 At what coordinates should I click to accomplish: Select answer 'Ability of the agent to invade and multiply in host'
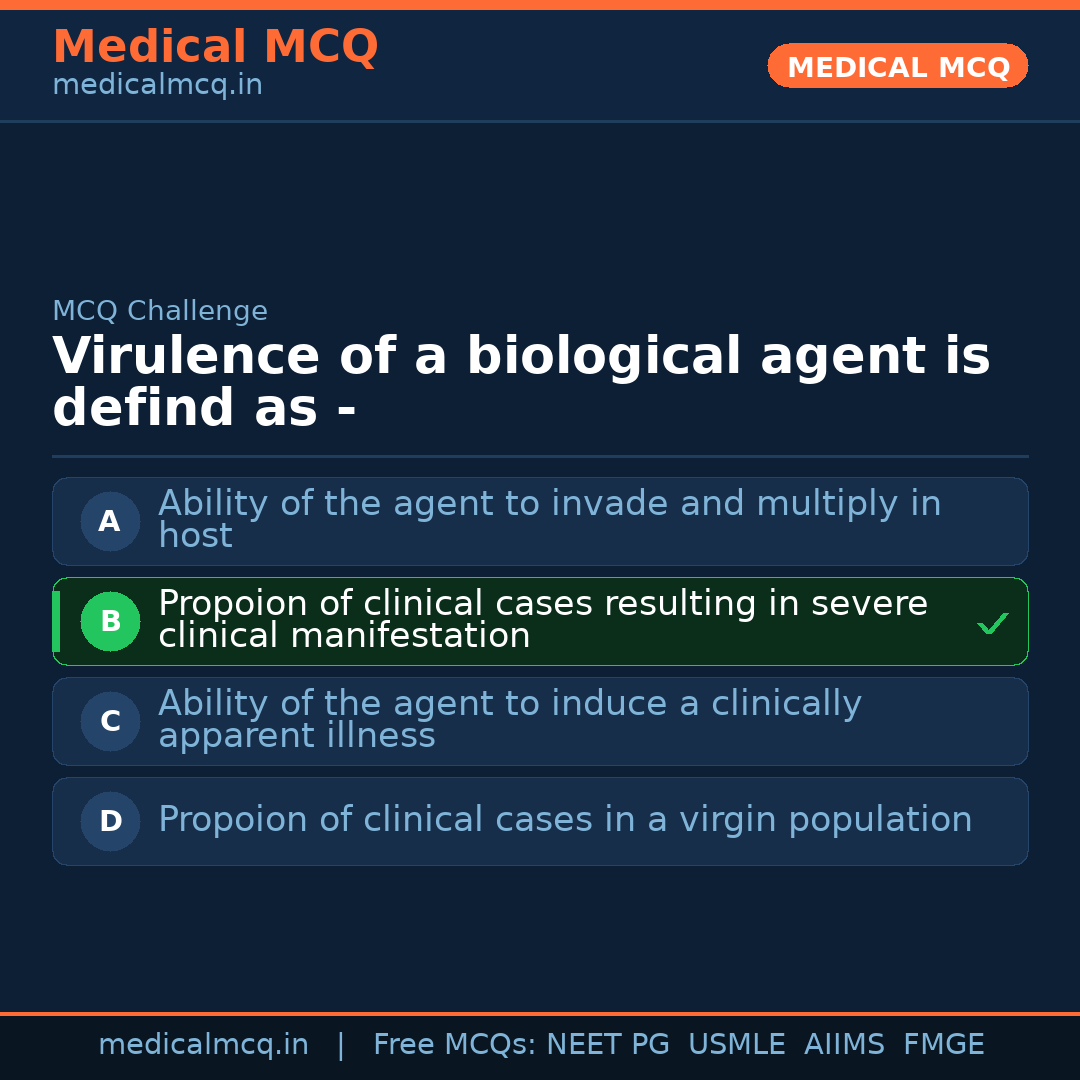click(549, 519)
